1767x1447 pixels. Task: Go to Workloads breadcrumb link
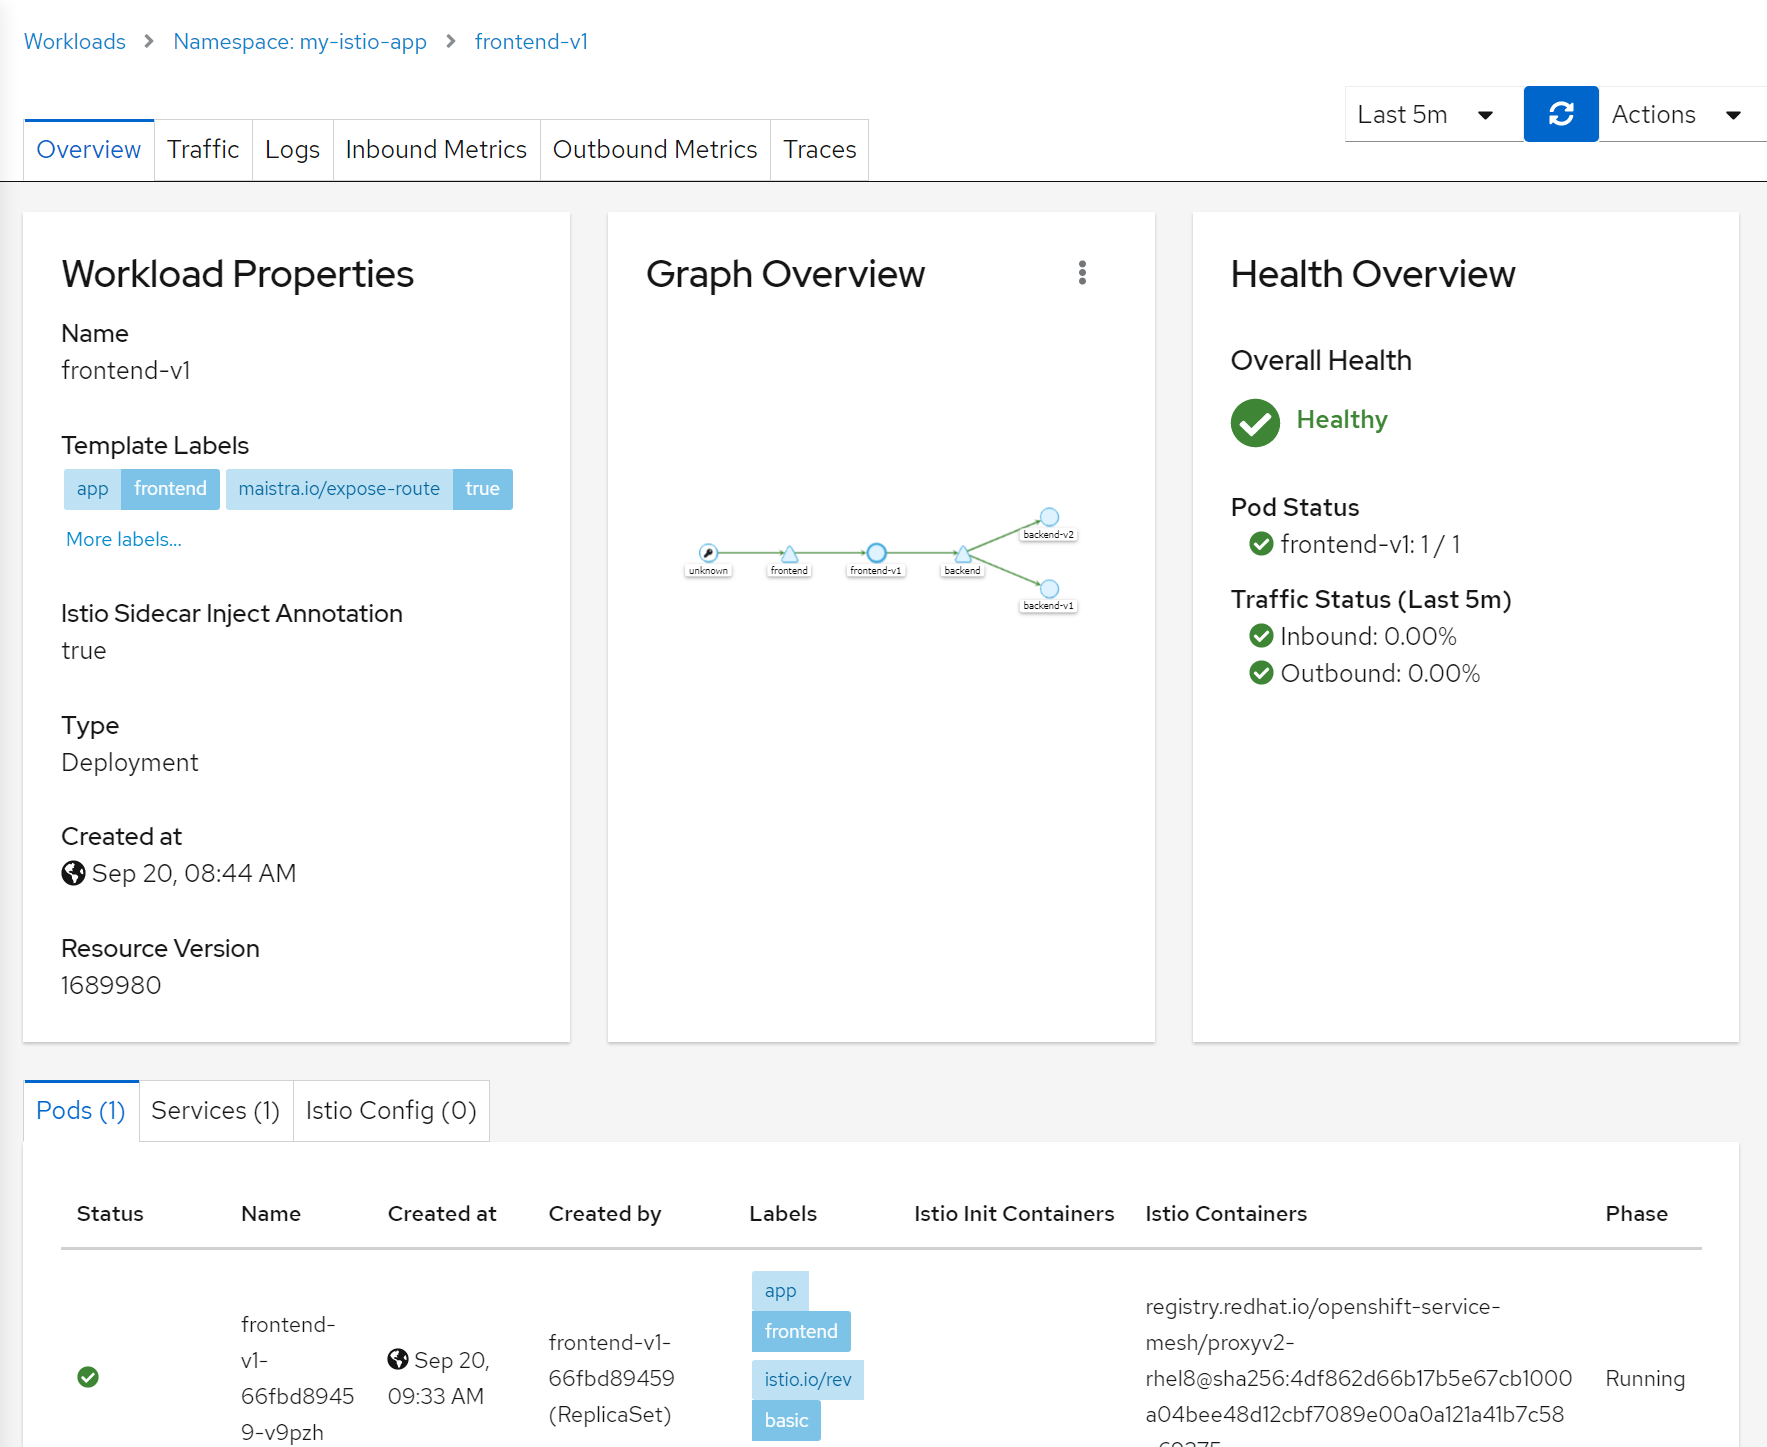(75, 41)
